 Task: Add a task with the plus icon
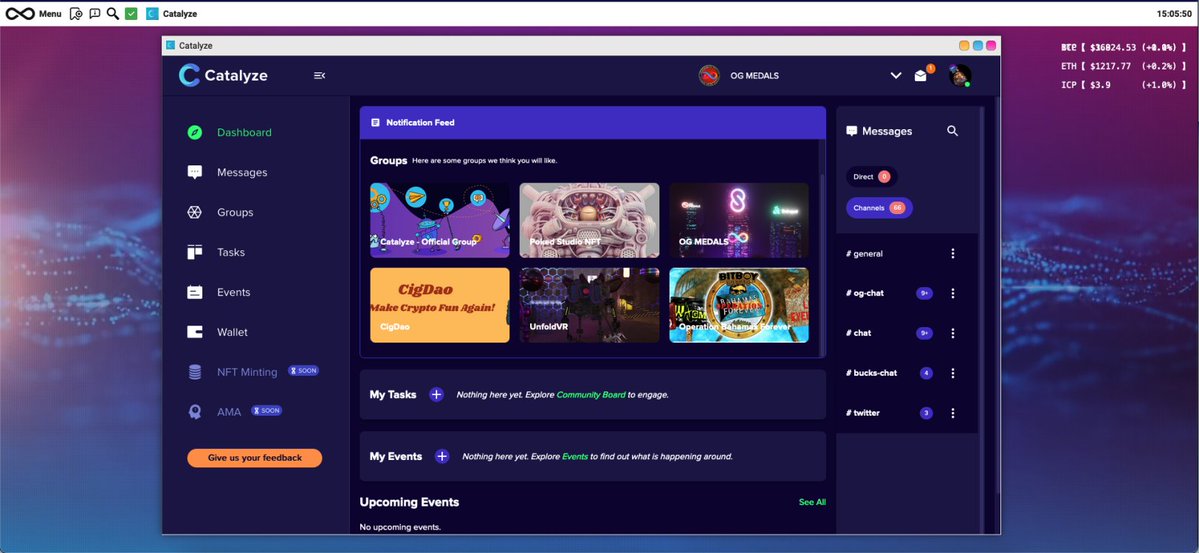click(436, 395)
